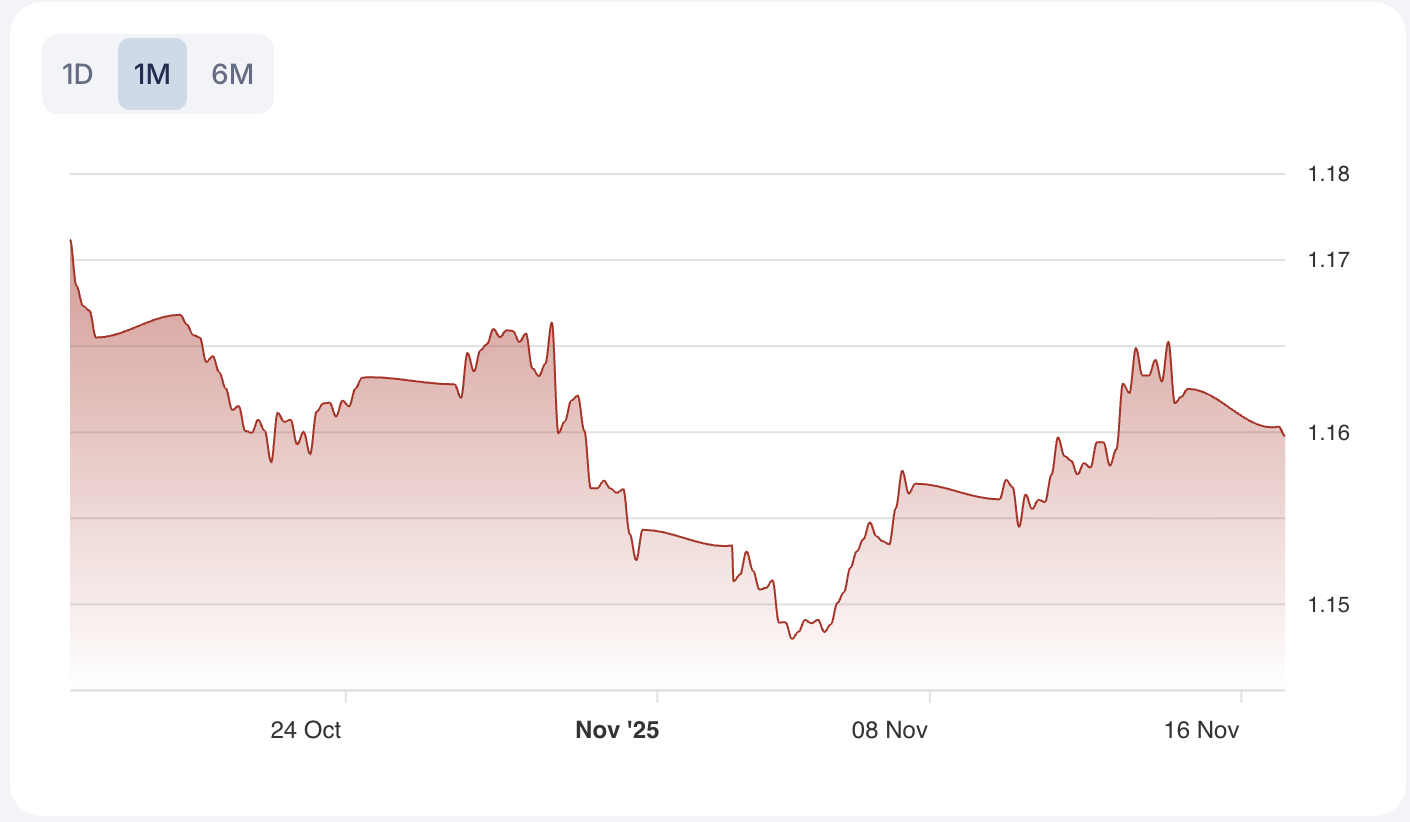Show the 6M chart range
Viewport: 1410px width, 822px height.
(232, 74)
